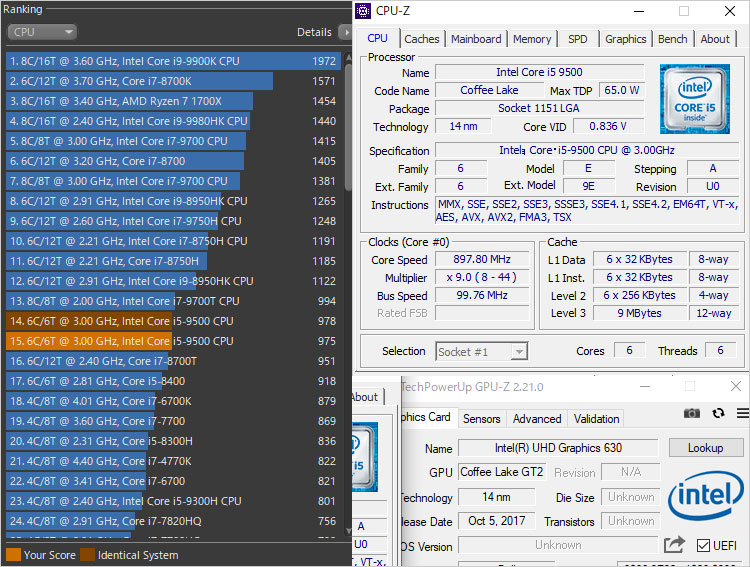The height and width of the screenshot is (567, 750).
Task: Click the Code Name value Coffee Lake
Action: [489, 90]
